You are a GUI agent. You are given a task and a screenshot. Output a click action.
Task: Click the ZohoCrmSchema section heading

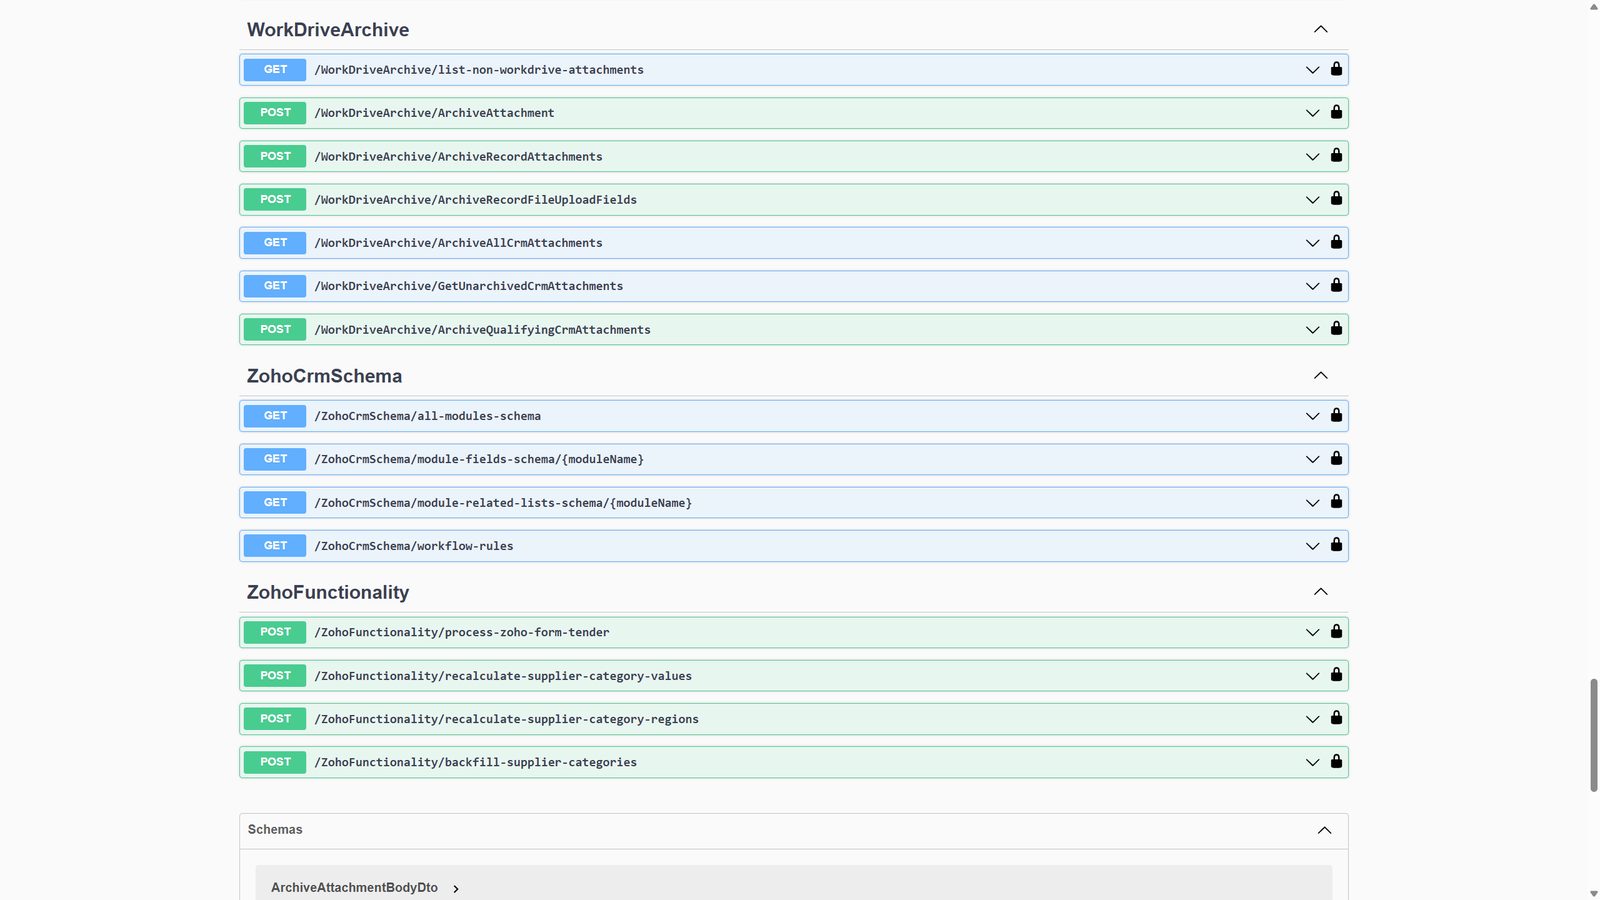324,376
